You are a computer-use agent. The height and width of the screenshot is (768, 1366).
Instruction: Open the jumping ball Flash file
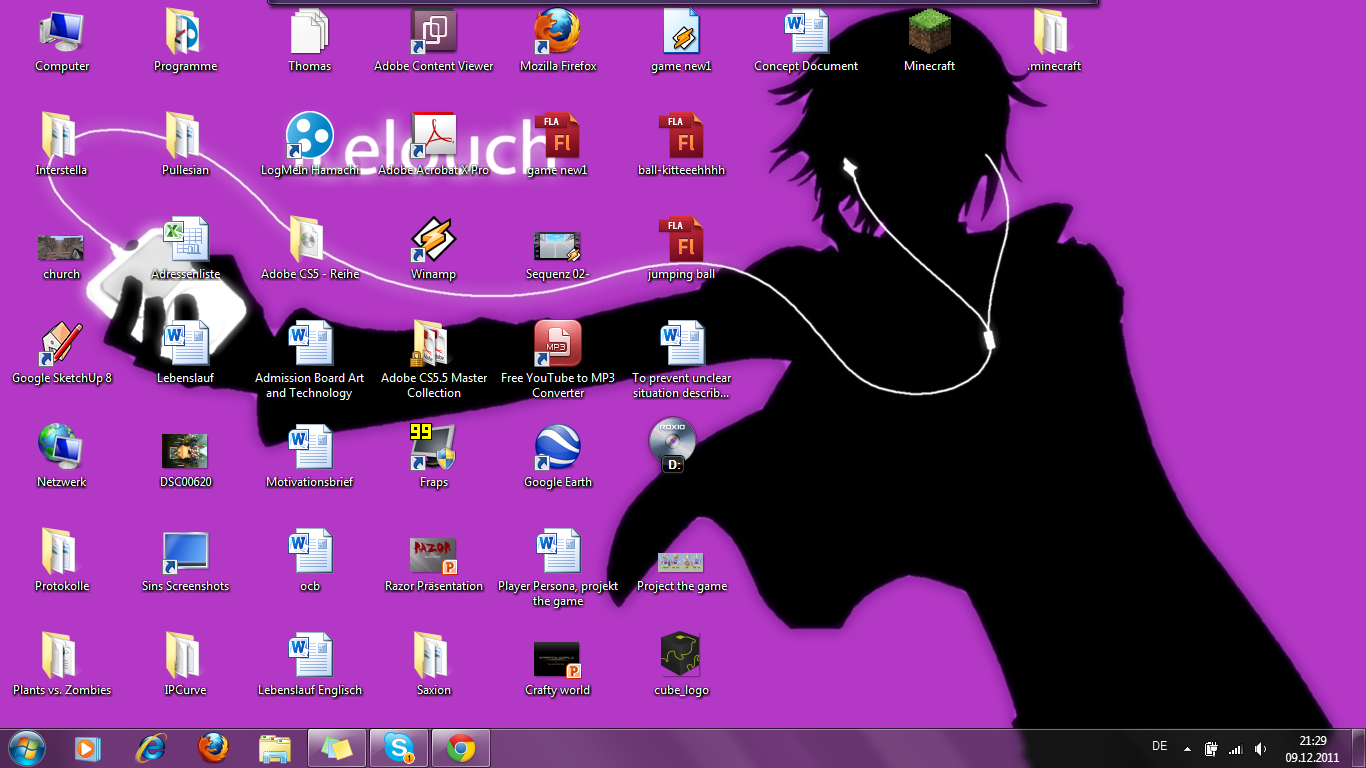point(681,241)
